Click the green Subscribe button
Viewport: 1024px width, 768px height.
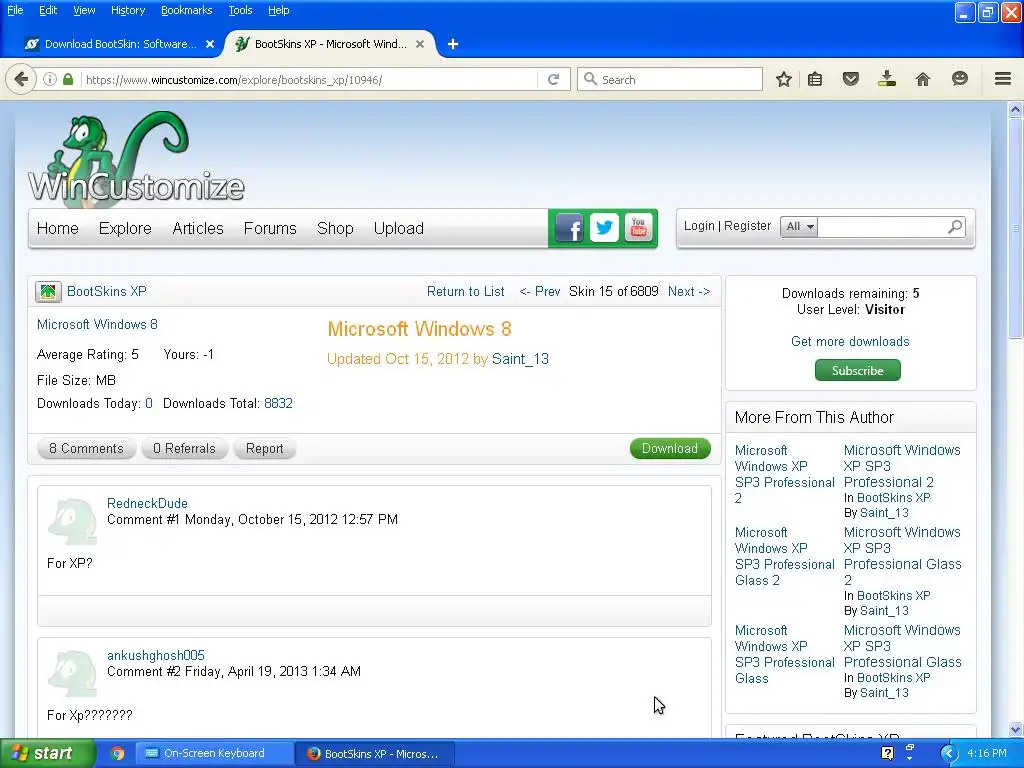[857, 370]
